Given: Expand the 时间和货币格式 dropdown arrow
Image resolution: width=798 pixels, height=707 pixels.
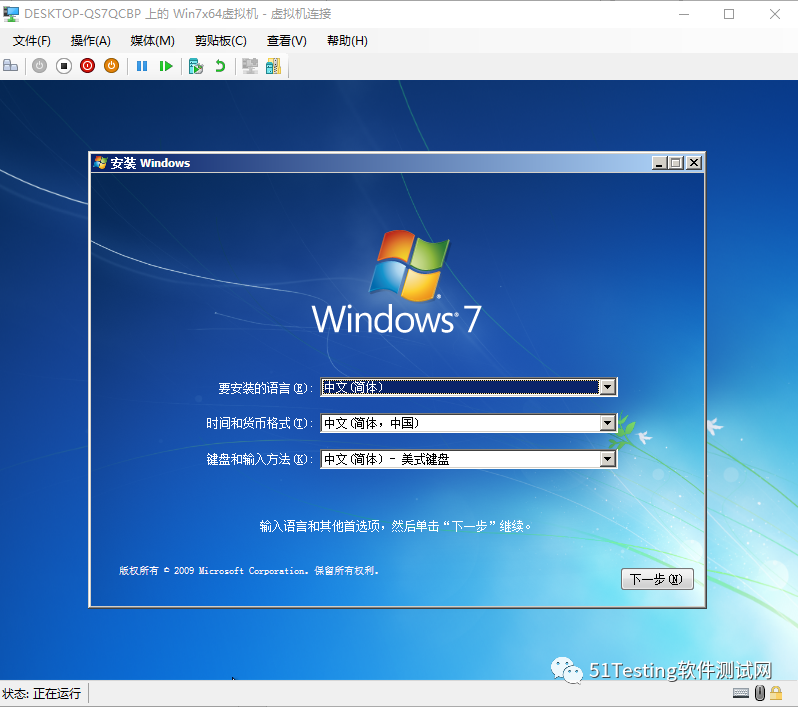Looking at the screenshot, I should 607,423.
